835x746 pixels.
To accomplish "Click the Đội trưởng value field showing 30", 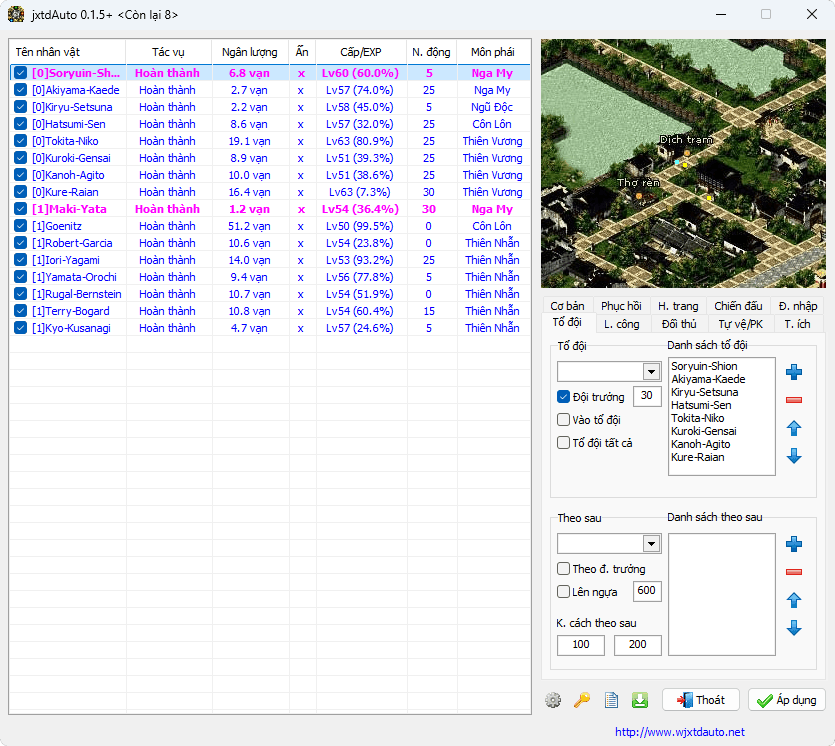I will (x=647, y=397).
